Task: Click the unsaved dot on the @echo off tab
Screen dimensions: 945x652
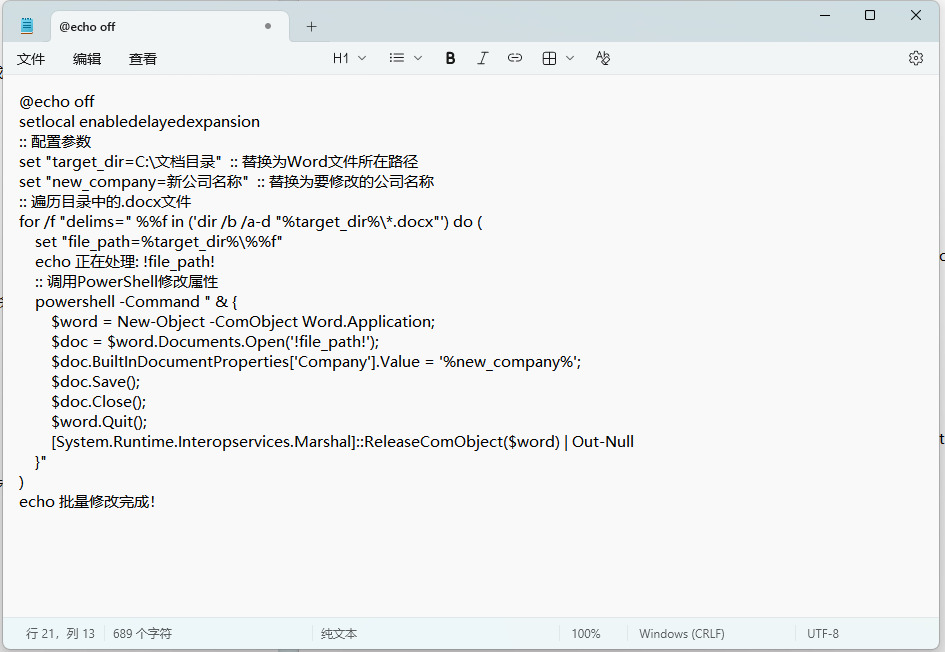Action: pos(268,26)
